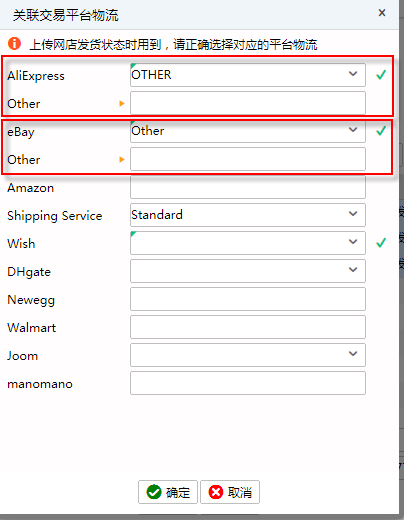This screenshot has height=520, width=404.
Task: Focus the Amazon input field
Action: [x=248, y=187]
